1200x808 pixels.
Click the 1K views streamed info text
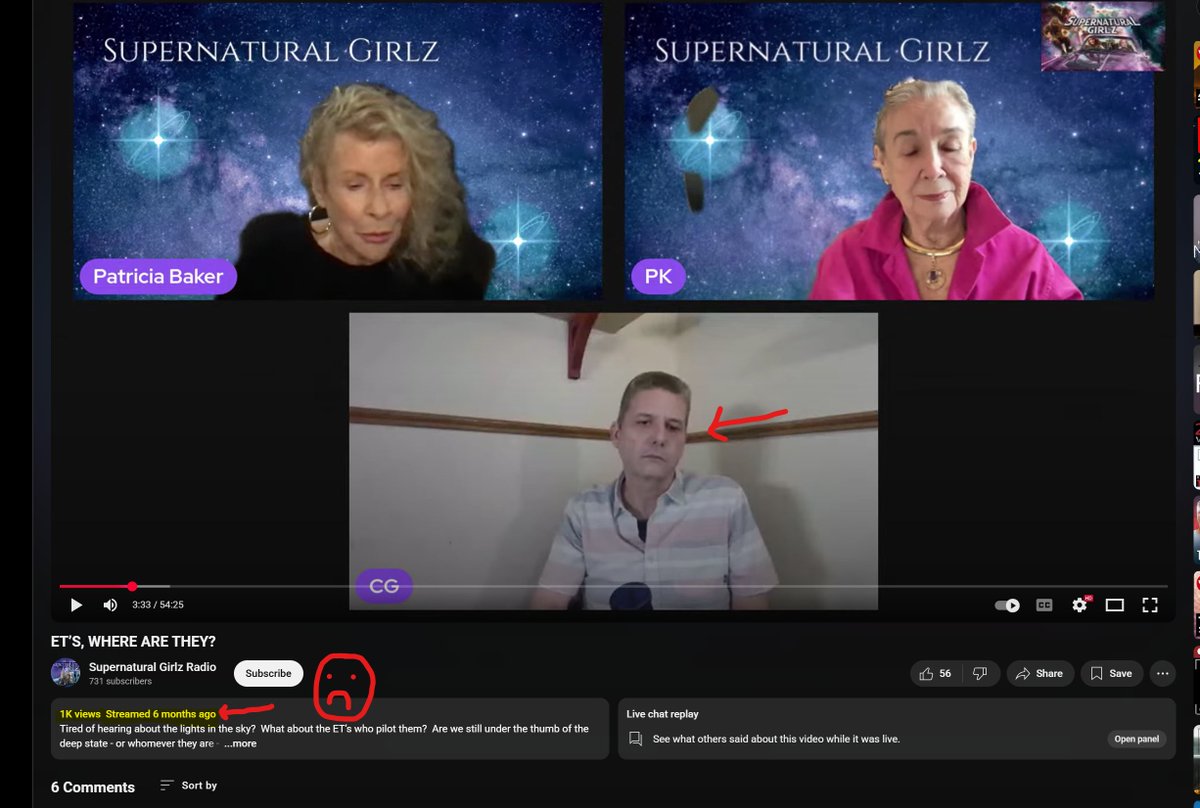(x=138, y=714)
